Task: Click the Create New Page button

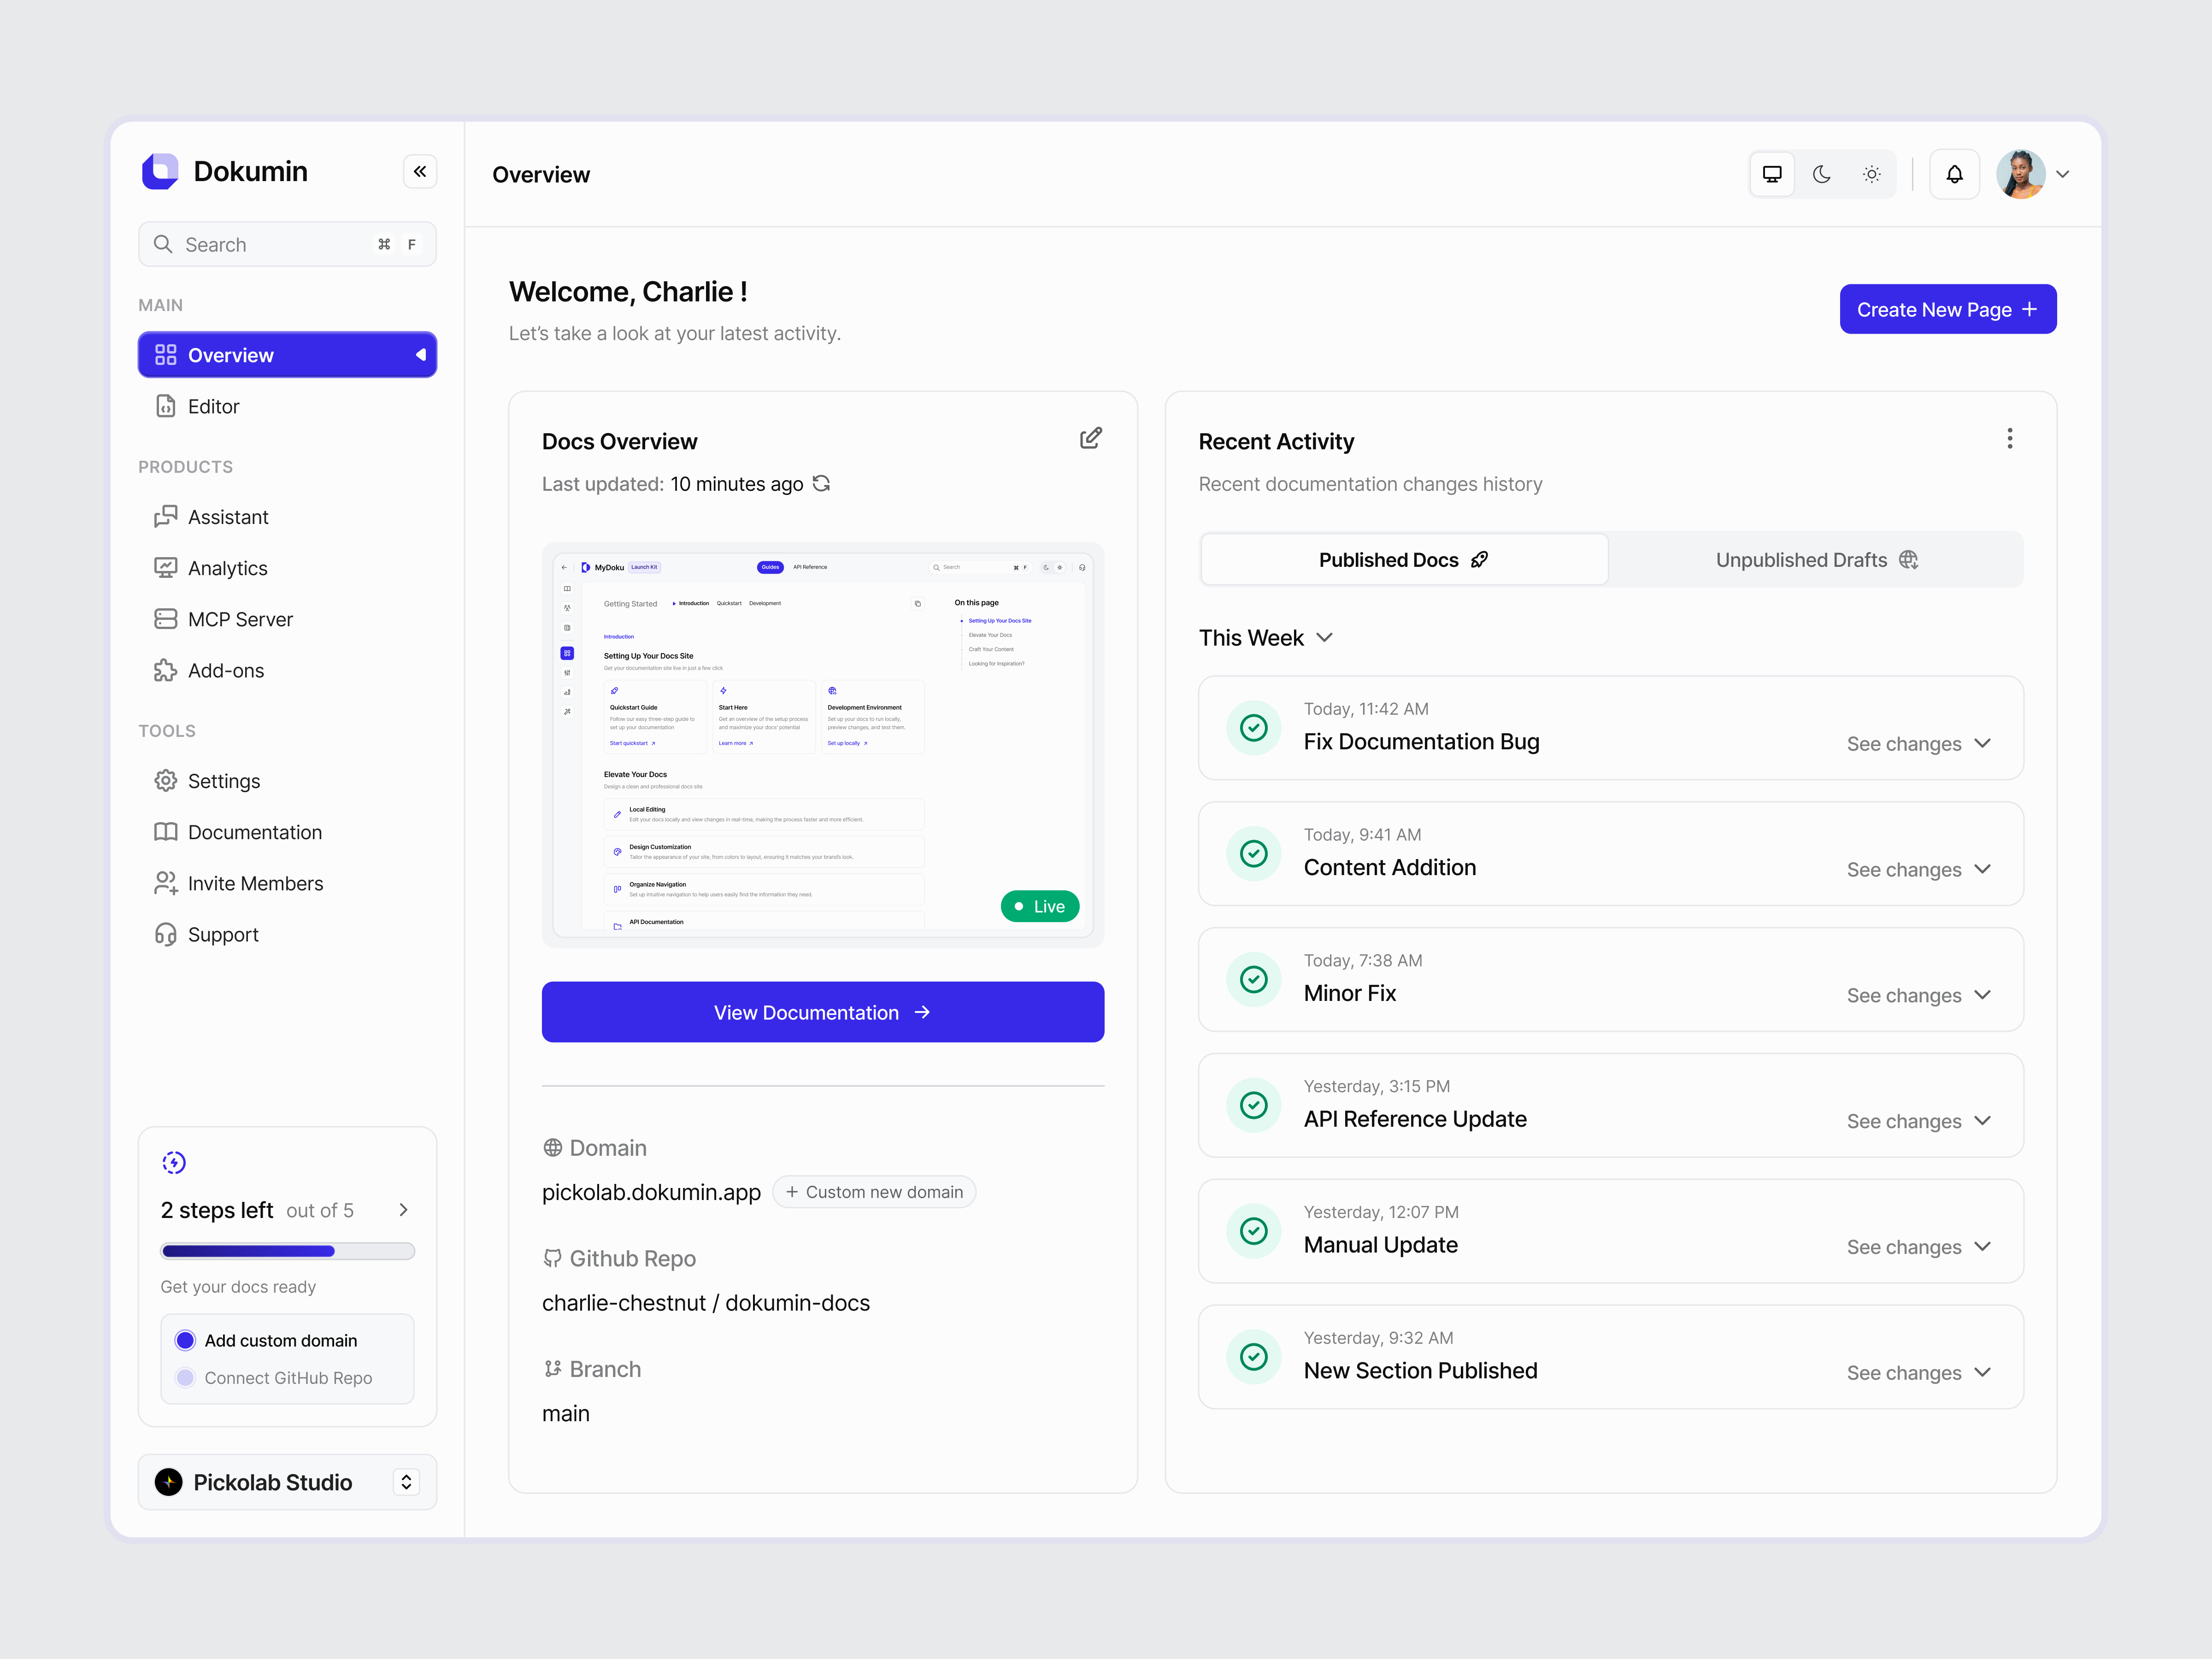Action: click(1947, 309)
